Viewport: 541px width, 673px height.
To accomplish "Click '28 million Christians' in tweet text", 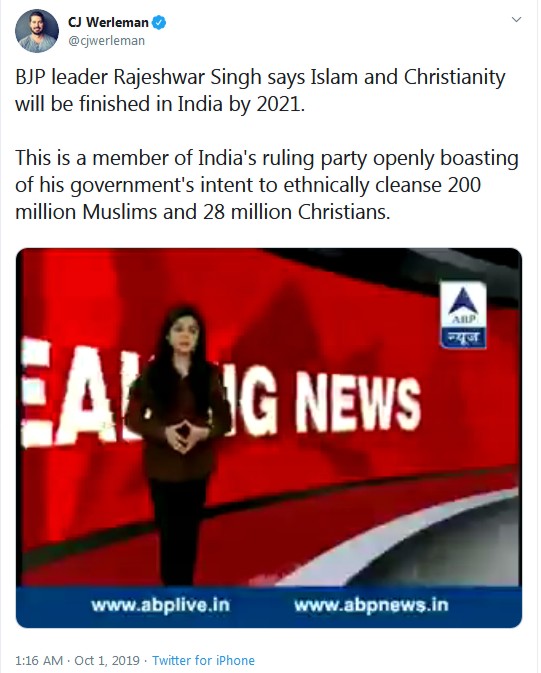I will 297,212.
